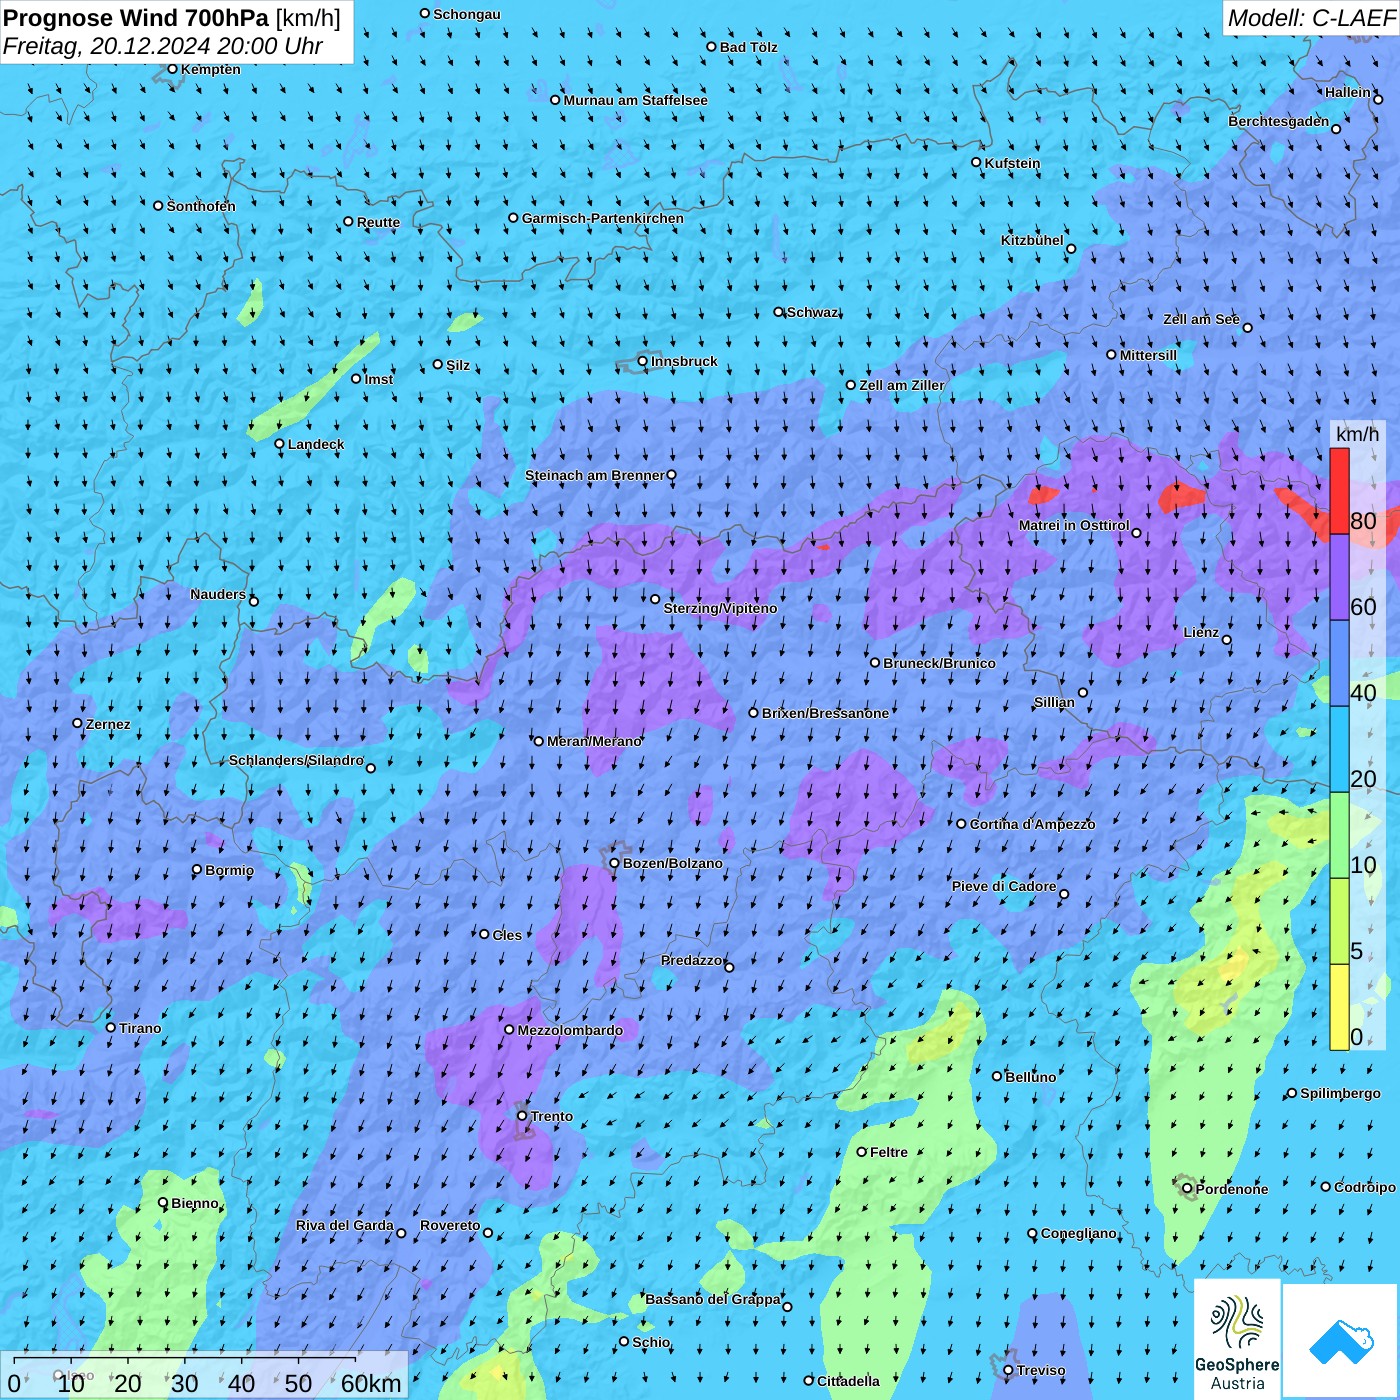This screenshot has height=1400, width=1400.
Task: Click the 'Schwaz' label
Action: (x=813, y=312)
